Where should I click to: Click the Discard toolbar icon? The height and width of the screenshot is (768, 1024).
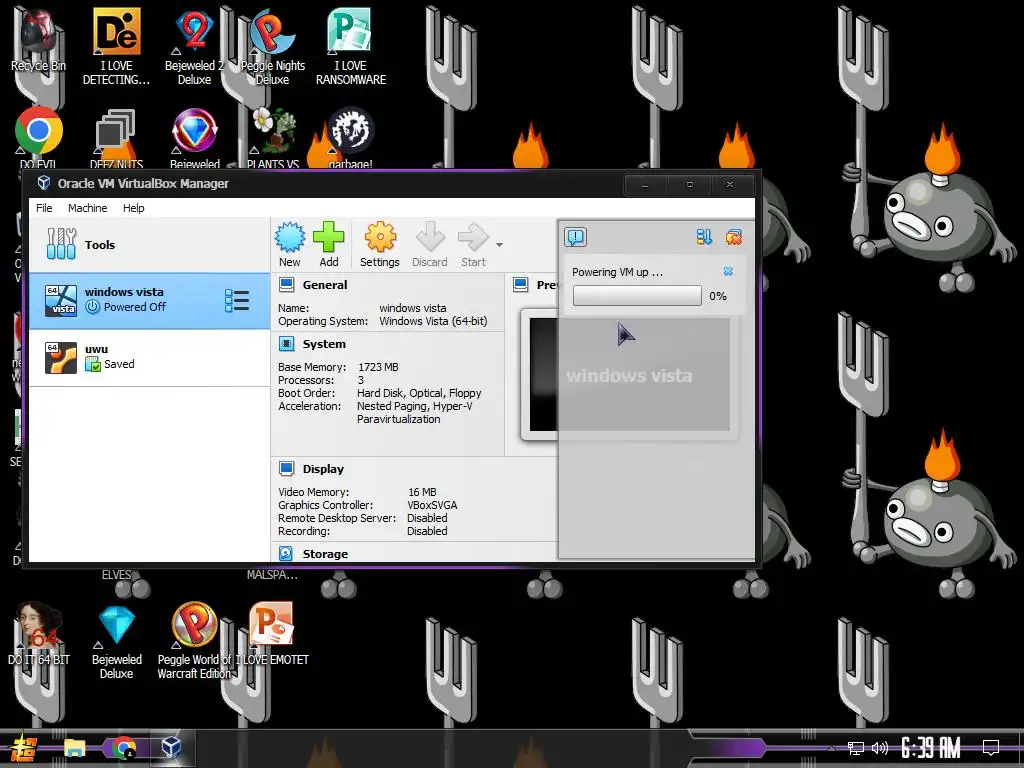tap(430, 244)
